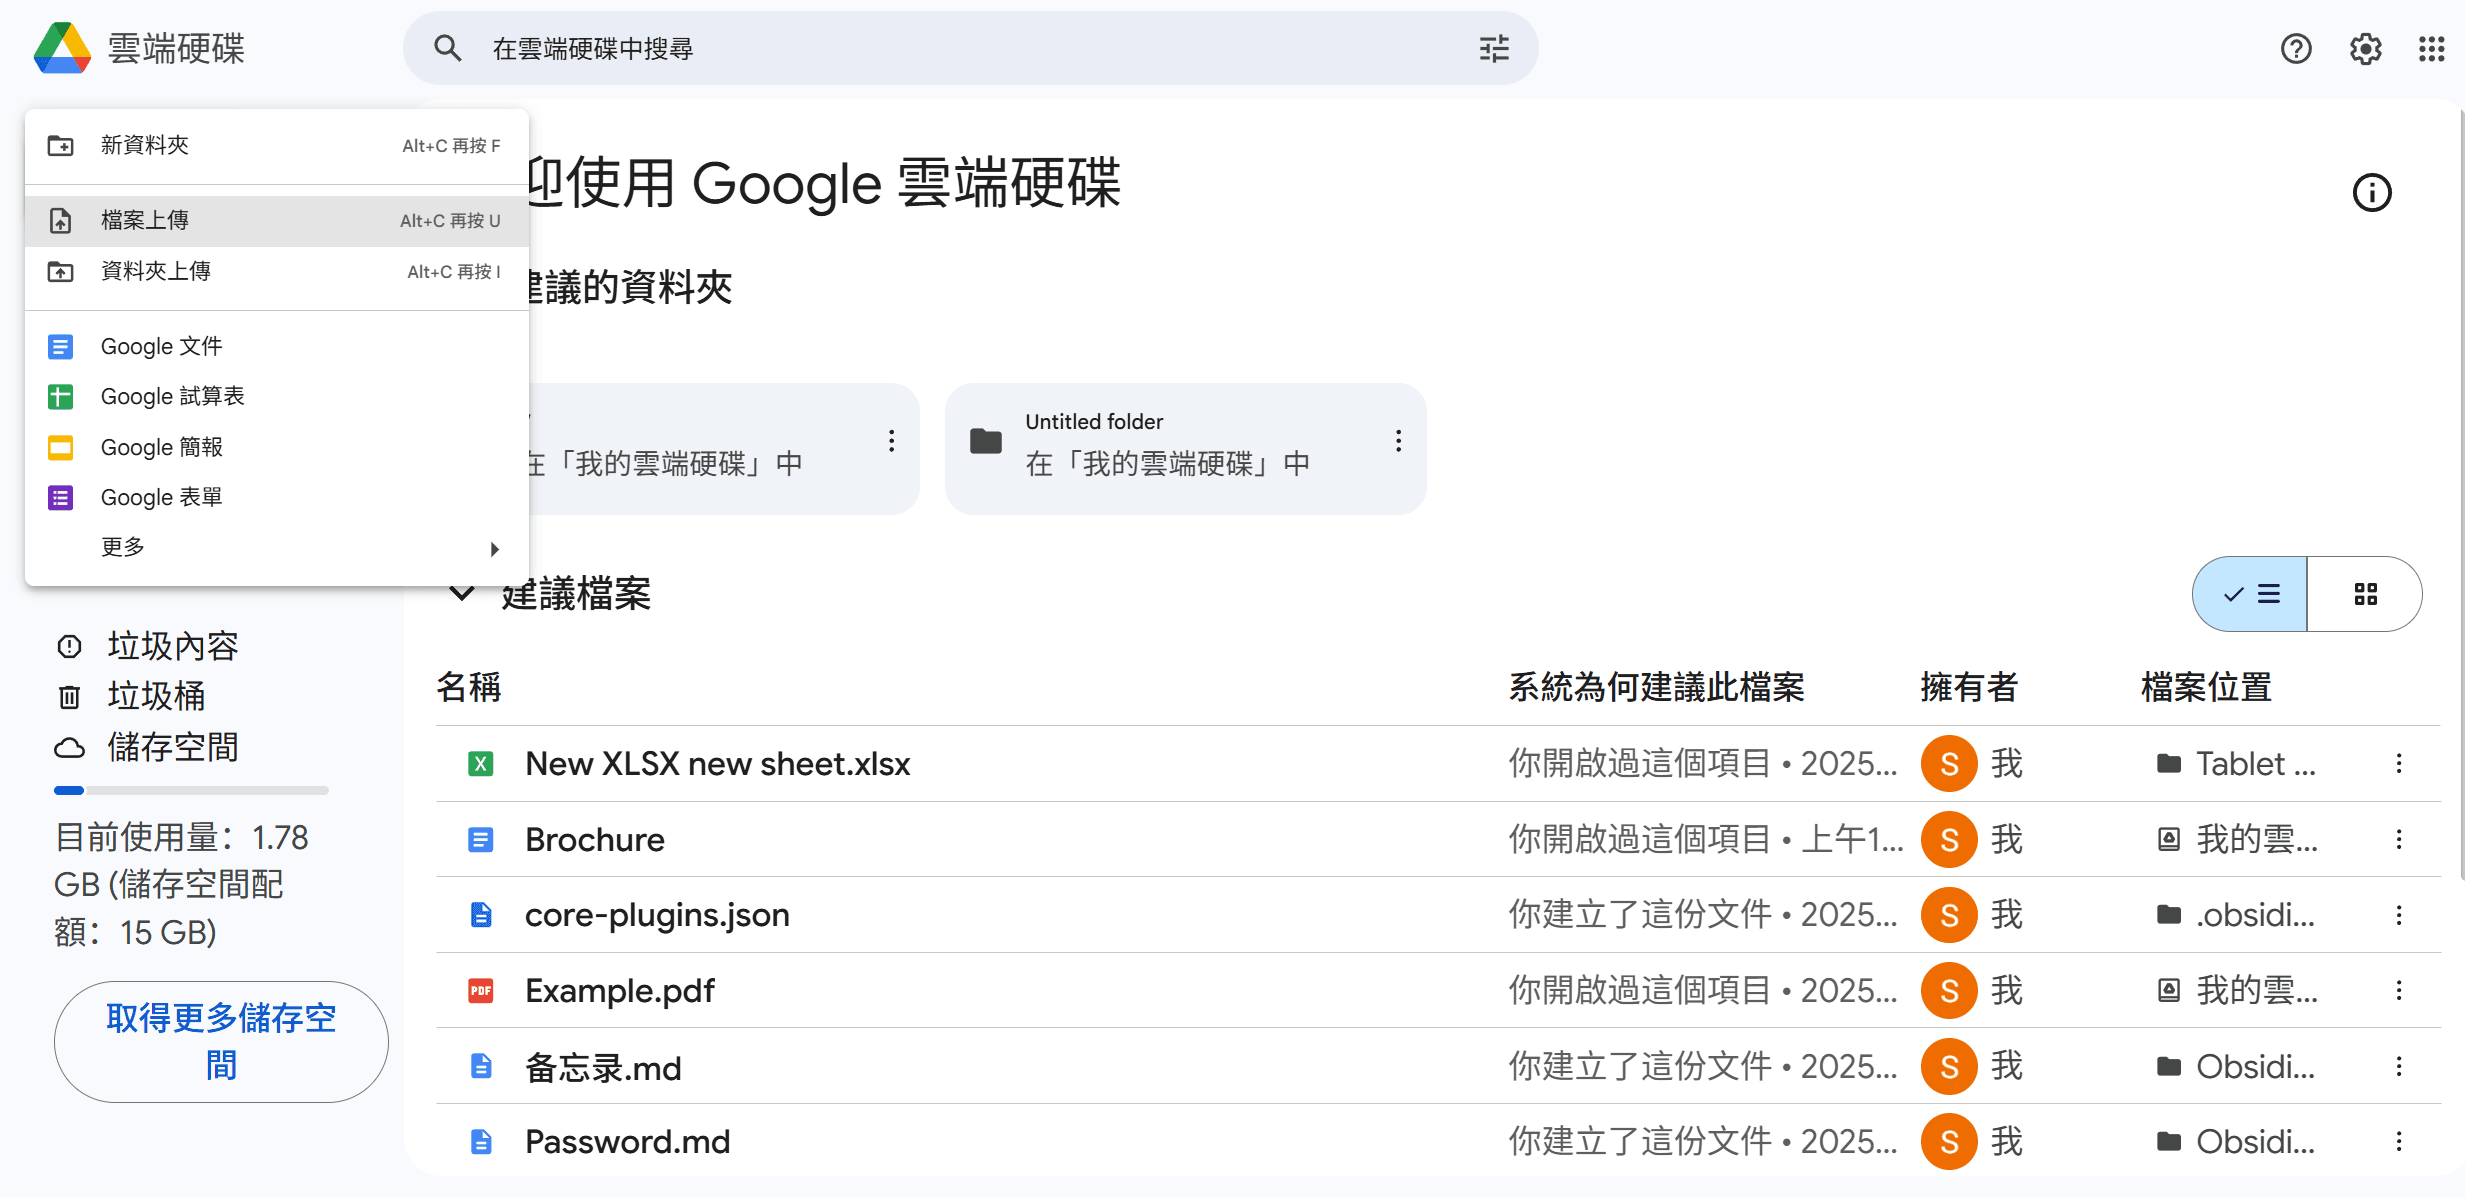The height and width of the screenshot is (1197, 2465).
Task: Click the storage cloud icon
Action: (x=69, y=747)
